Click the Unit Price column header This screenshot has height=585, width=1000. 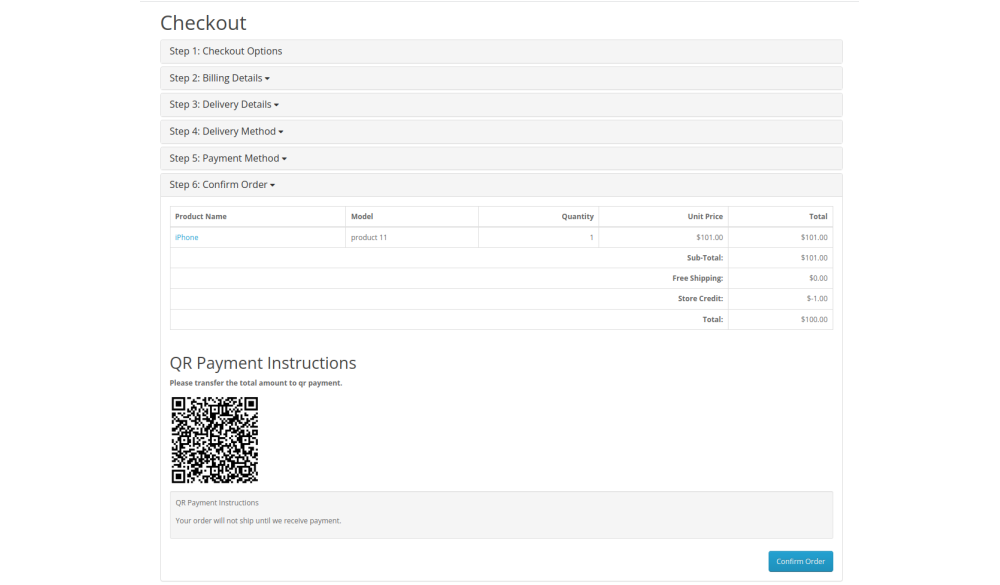pyautogui.click(x=705, y=216)
